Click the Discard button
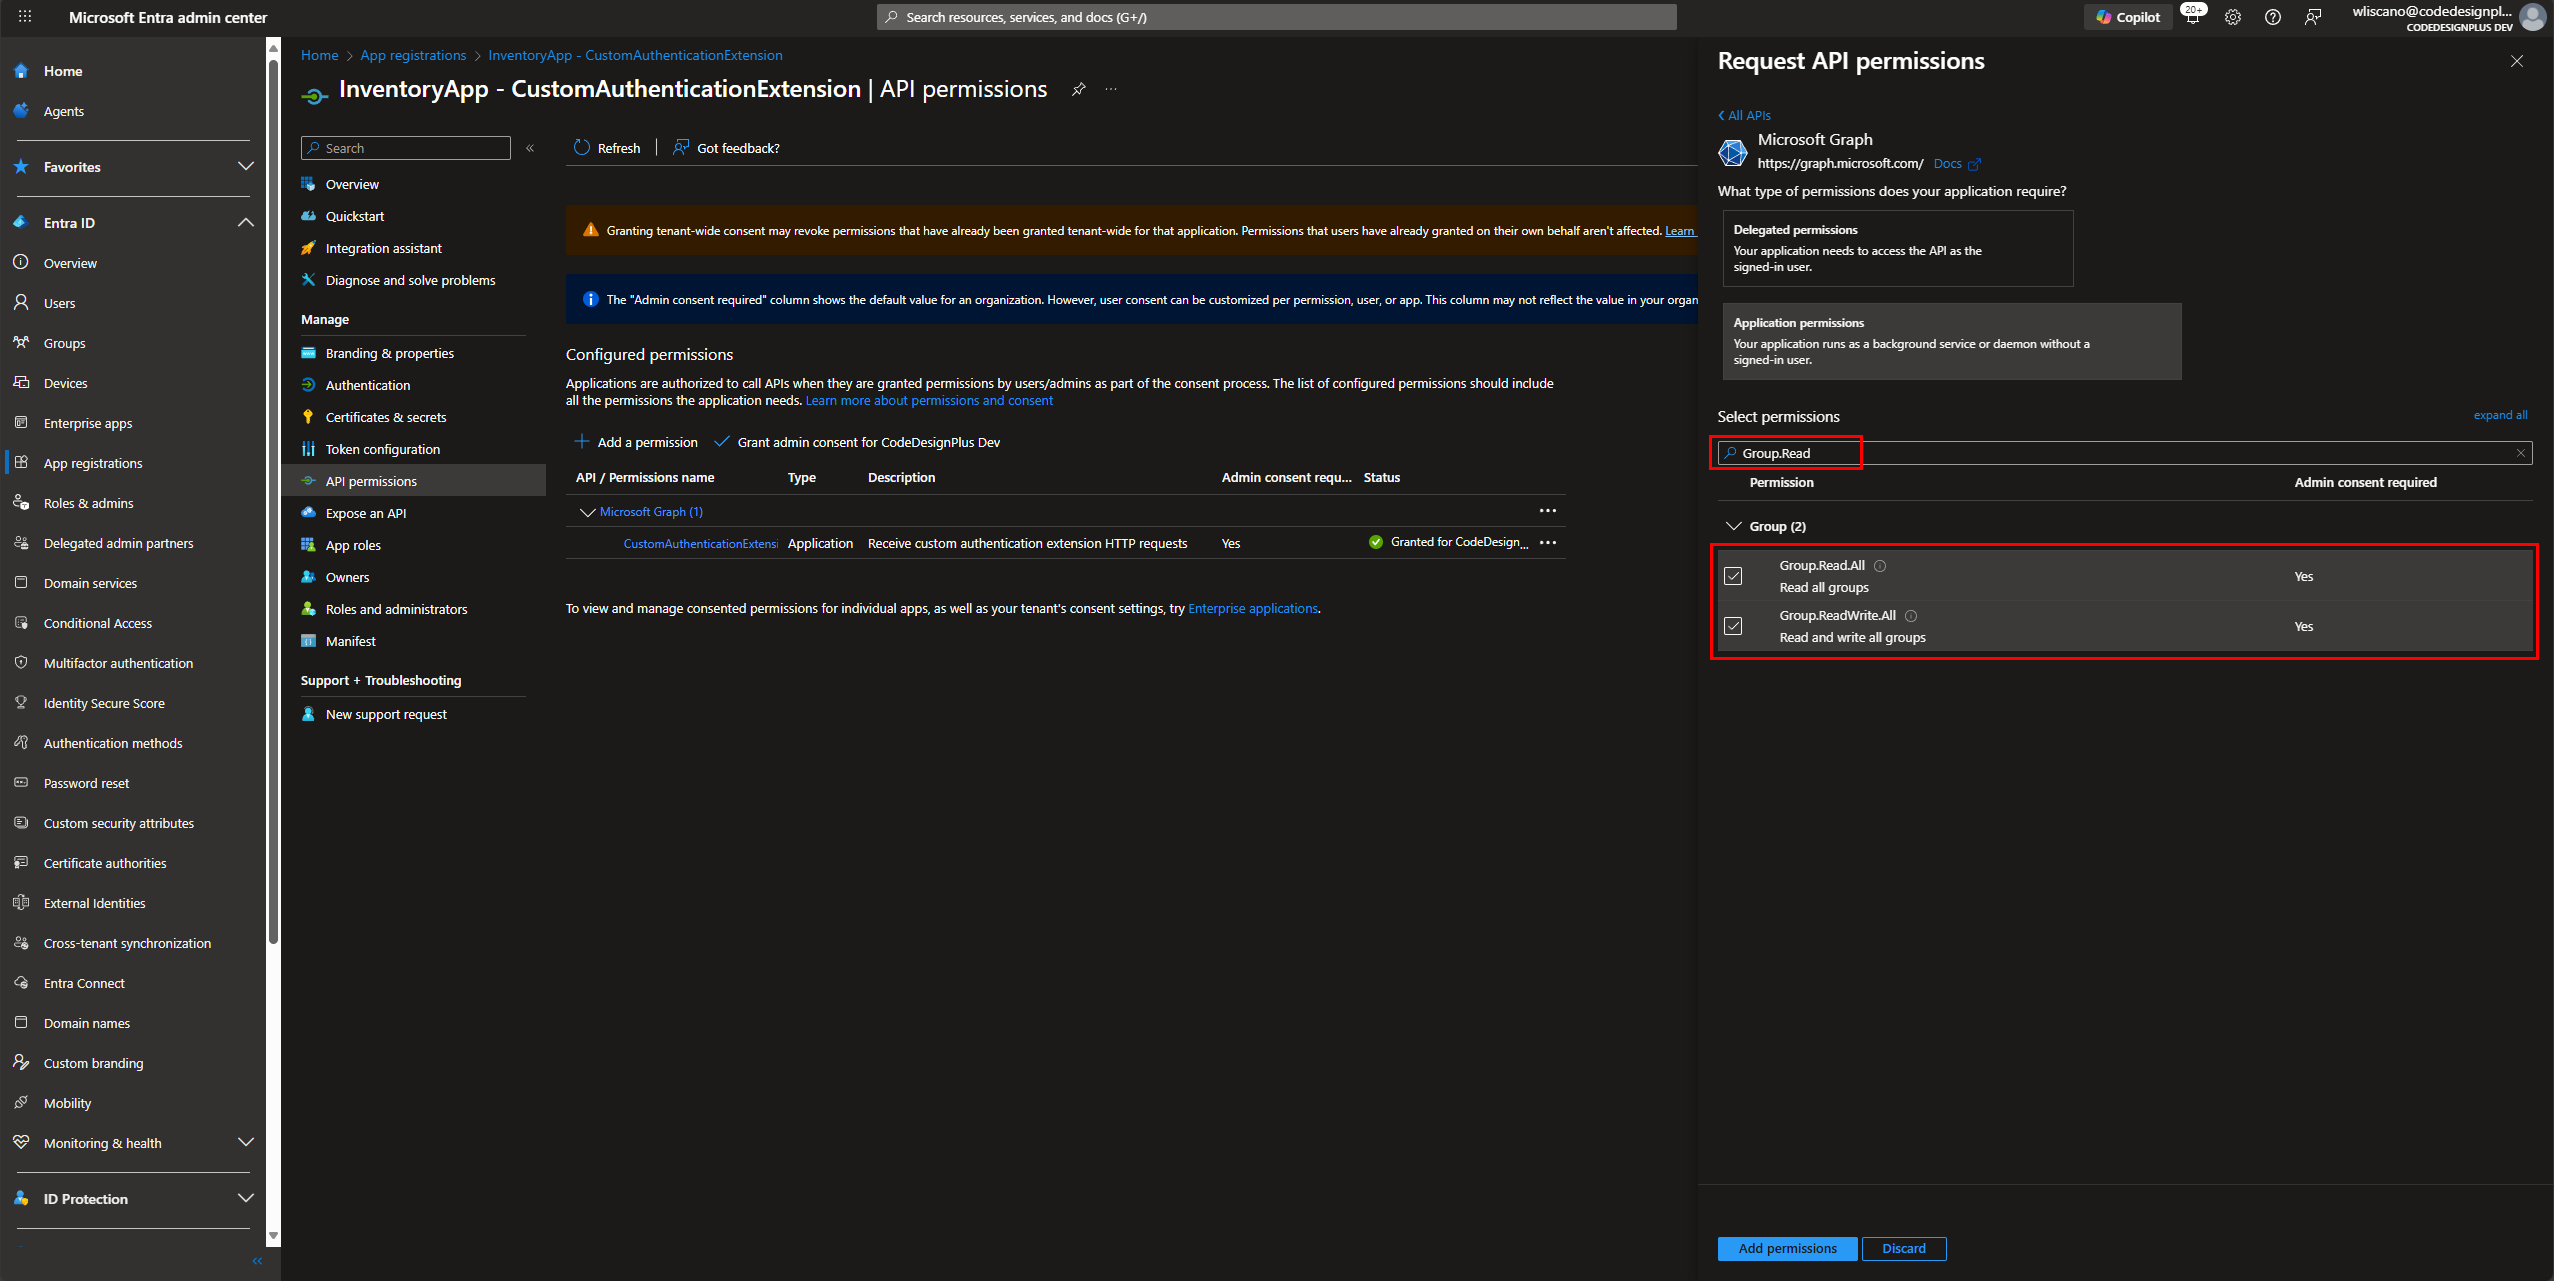The height and width of the screenshot is (1281, 2554). (1903, 1248)
